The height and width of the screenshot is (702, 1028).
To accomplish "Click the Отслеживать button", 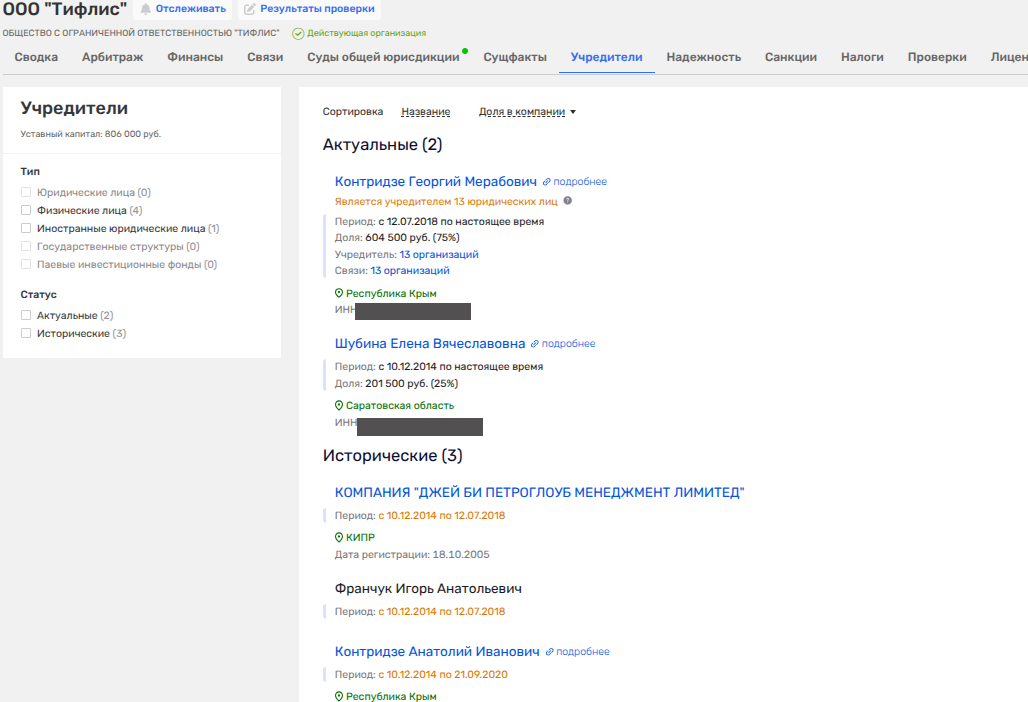I will coord(183,9).
